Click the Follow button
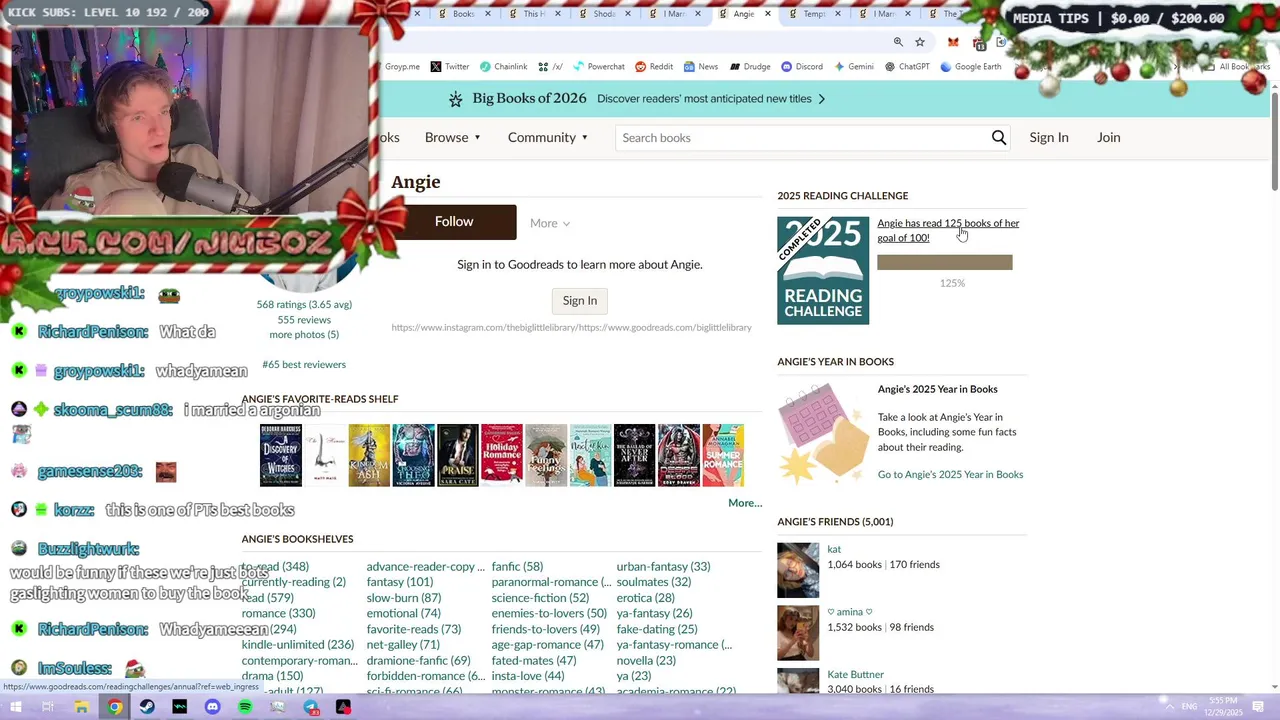 pyautogui.click(x=454, y=222)
